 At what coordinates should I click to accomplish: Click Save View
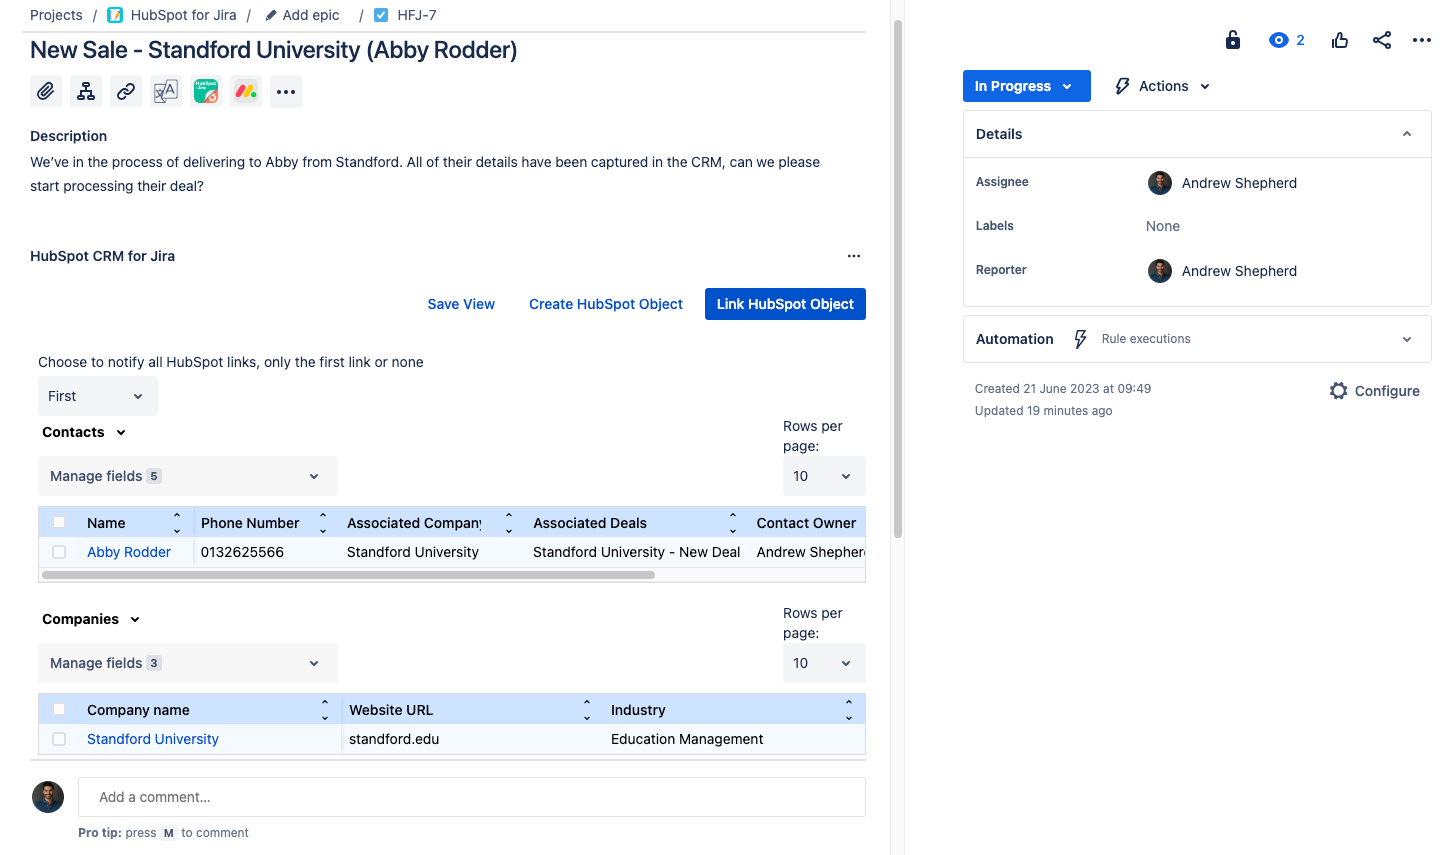[461, 304]
